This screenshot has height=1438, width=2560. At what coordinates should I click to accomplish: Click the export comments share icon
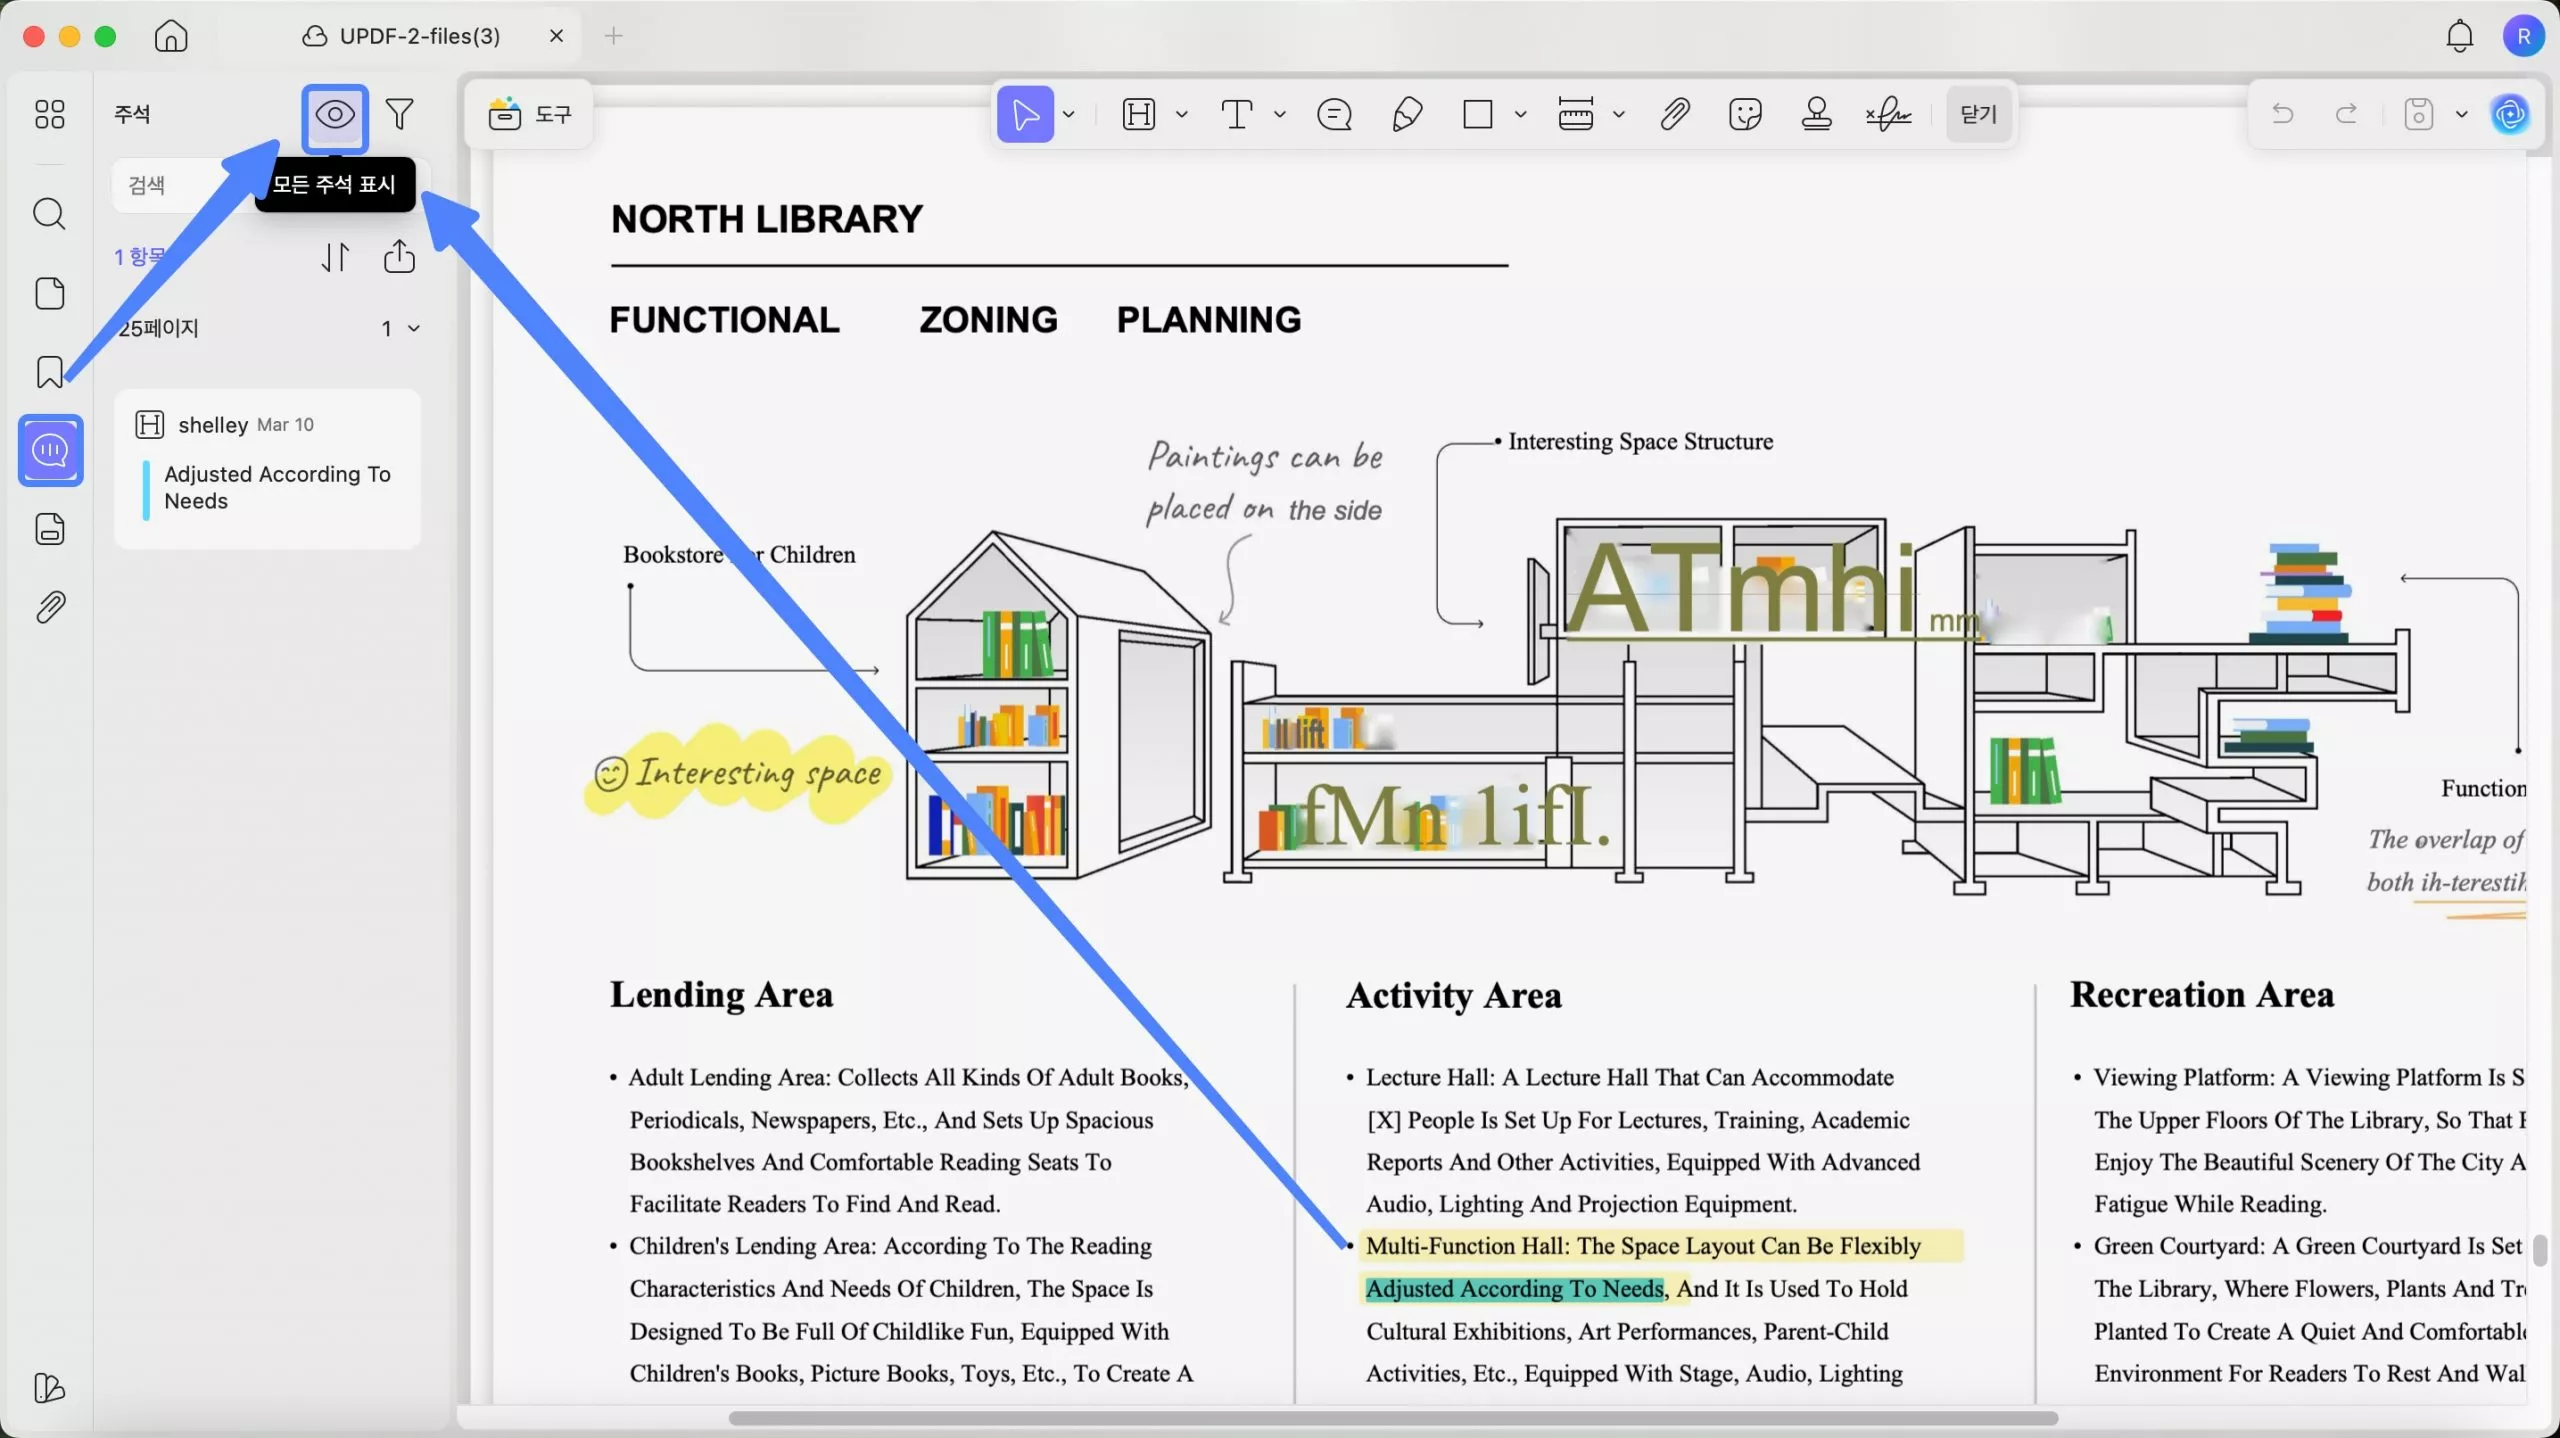[399, 257]
